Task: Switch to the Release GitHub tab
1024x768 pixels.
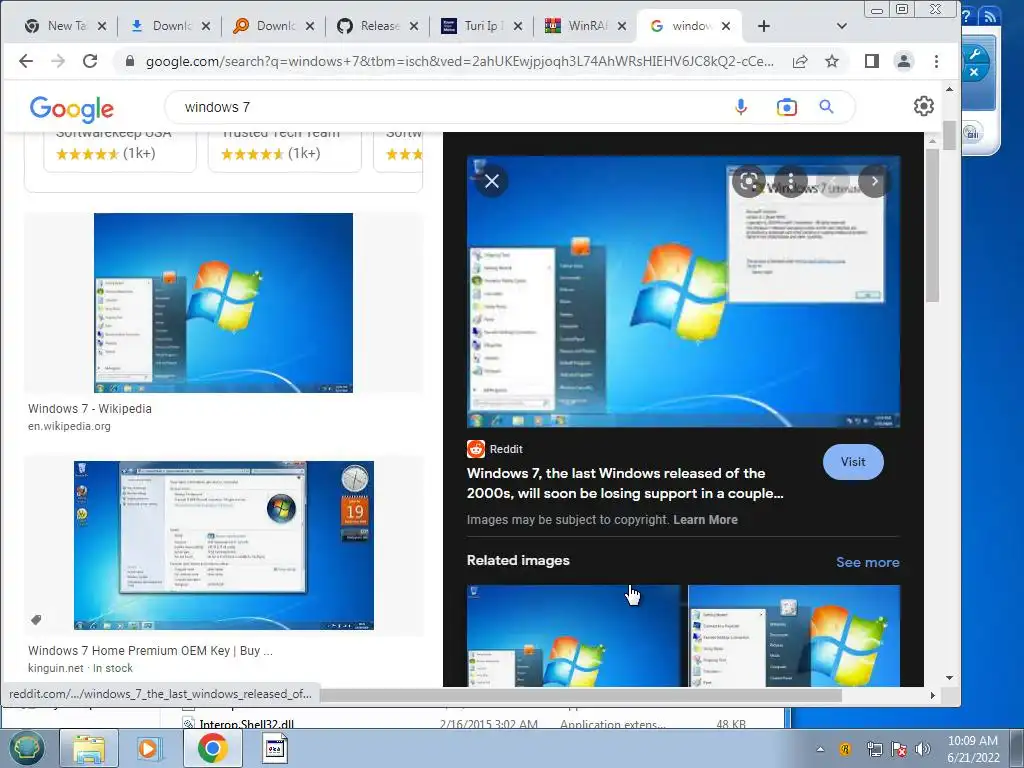Action: [x=377, y=26]
